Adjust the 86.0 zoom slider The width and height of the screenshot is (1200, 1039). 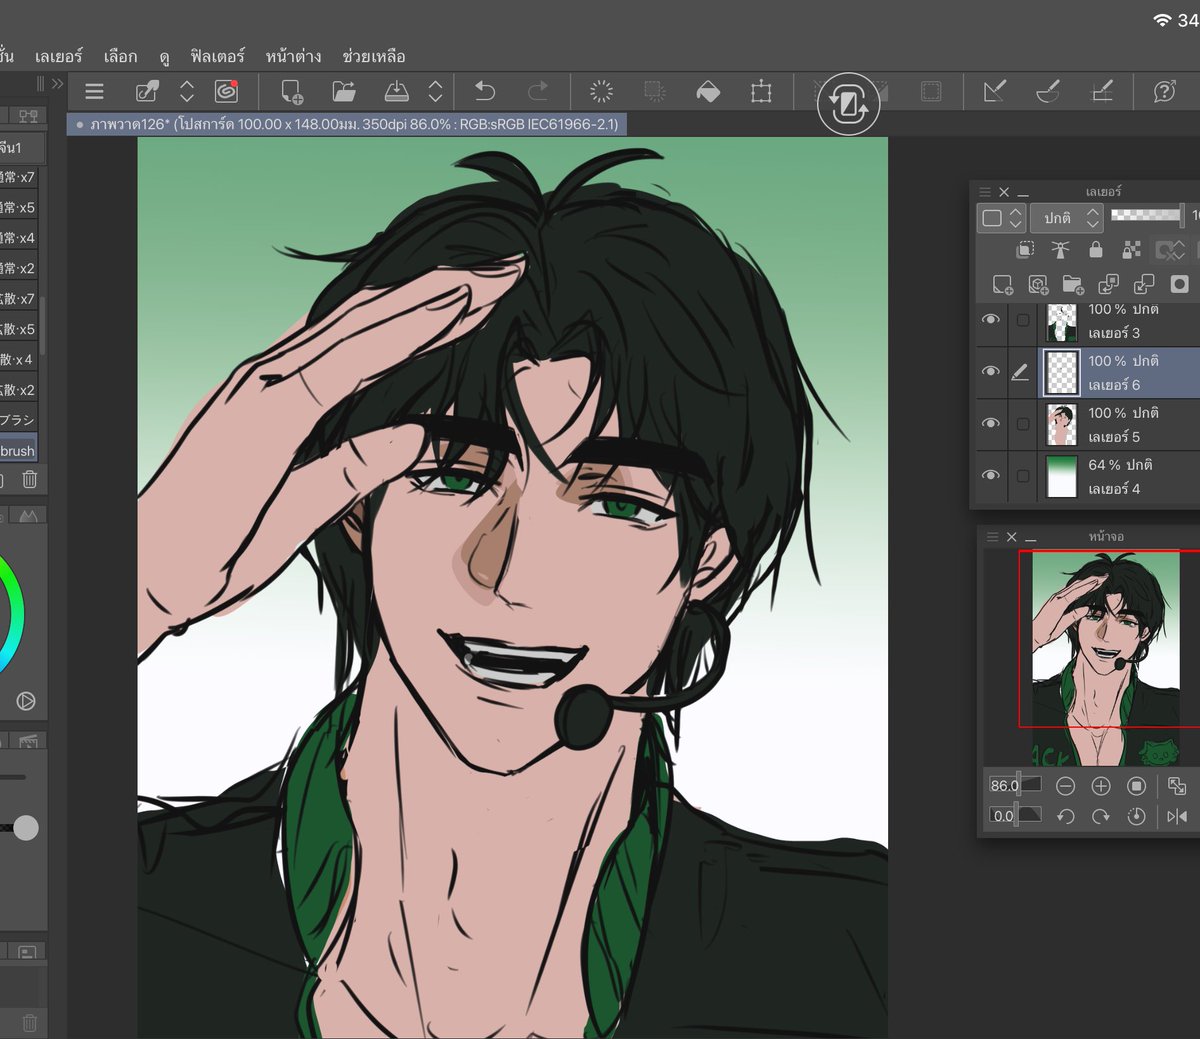(1015, 785)
